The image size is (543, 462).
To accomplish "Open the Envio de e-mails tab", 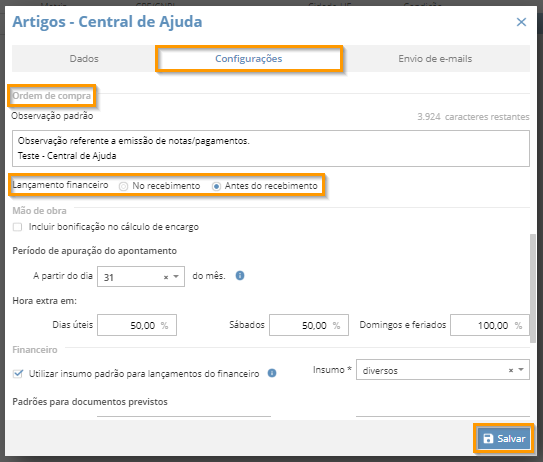I will tap(435, 59).
